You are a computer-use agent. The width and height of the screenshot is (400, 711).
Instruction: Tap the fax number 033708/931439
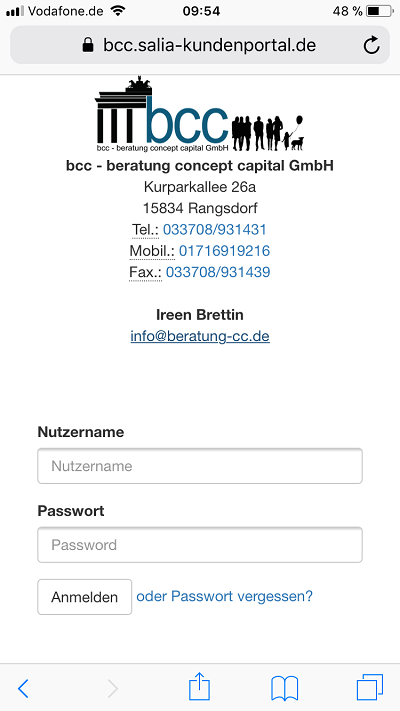click(218, 272)
